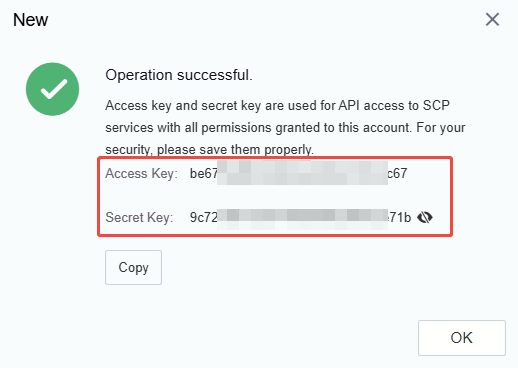Click the word API in description

point(349,105)
